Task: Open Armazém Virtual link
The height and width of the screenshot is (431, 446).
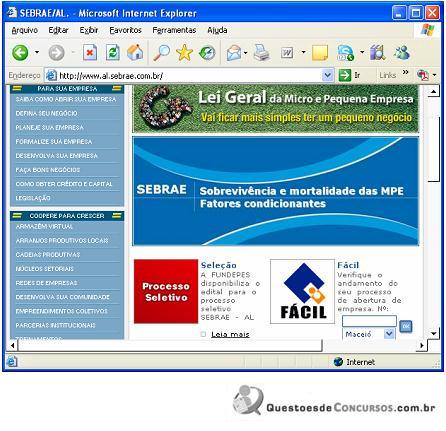Action: [x=44, y=226]
